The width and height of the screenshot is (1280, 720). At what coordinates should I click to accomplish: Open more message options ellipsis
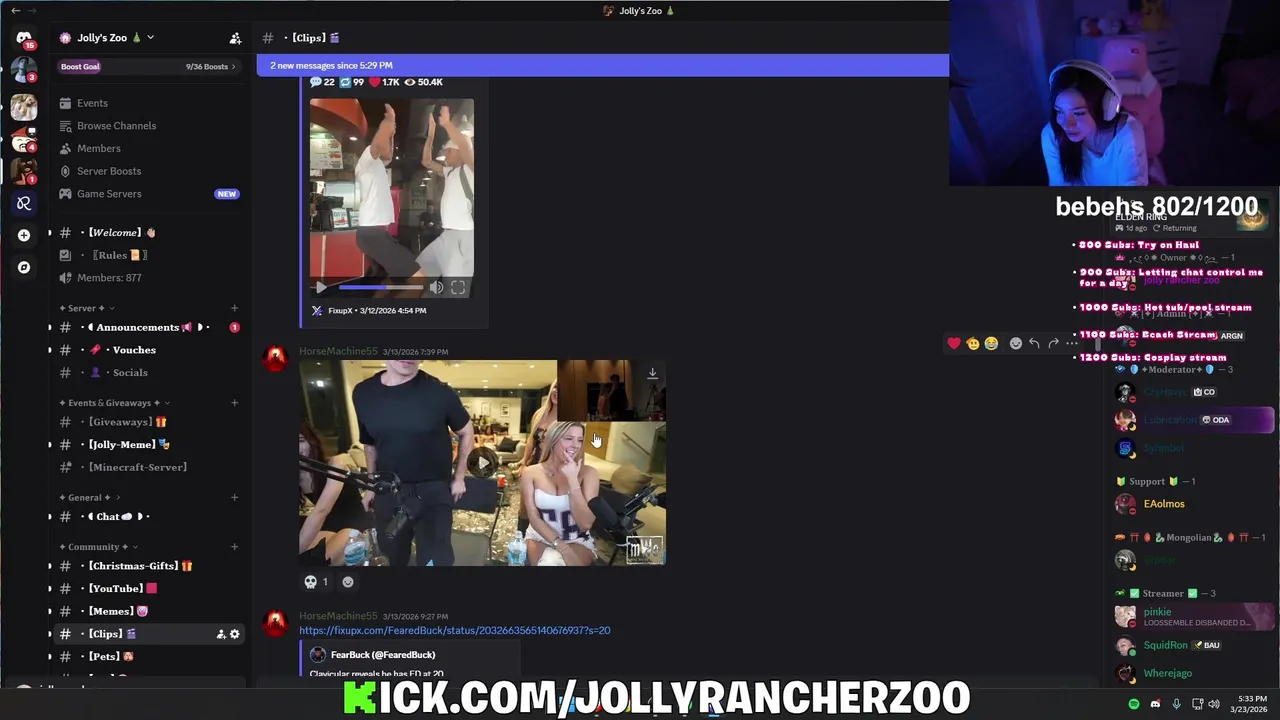click(x=1072, y=343)
